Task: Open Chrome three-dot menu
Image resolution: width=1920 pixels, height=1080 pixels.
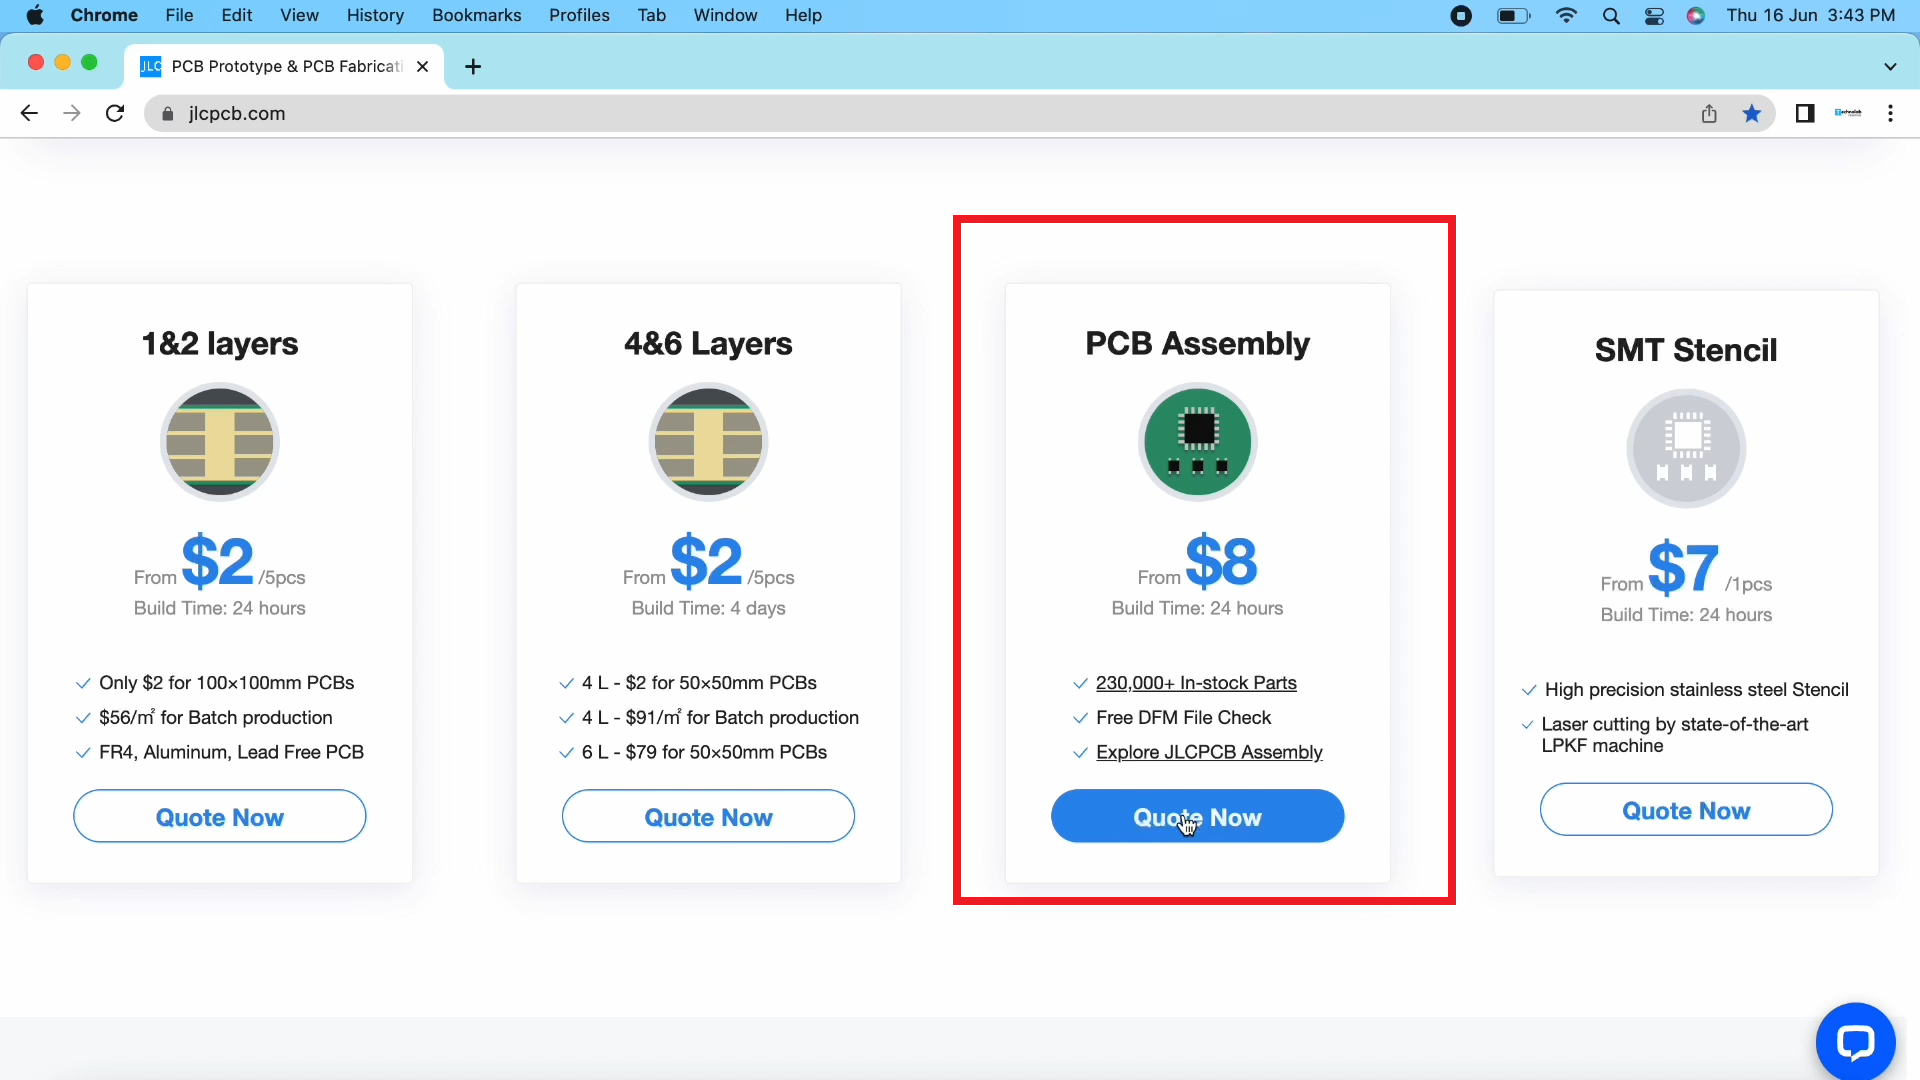Action: click(1890, 114)
